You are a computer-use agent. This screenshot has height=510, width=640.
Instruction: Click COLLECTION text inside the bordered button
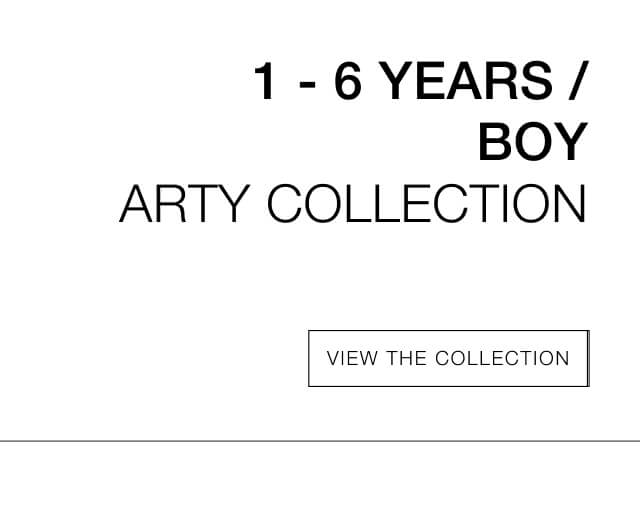pyautogui.click(x=502, y=358)
